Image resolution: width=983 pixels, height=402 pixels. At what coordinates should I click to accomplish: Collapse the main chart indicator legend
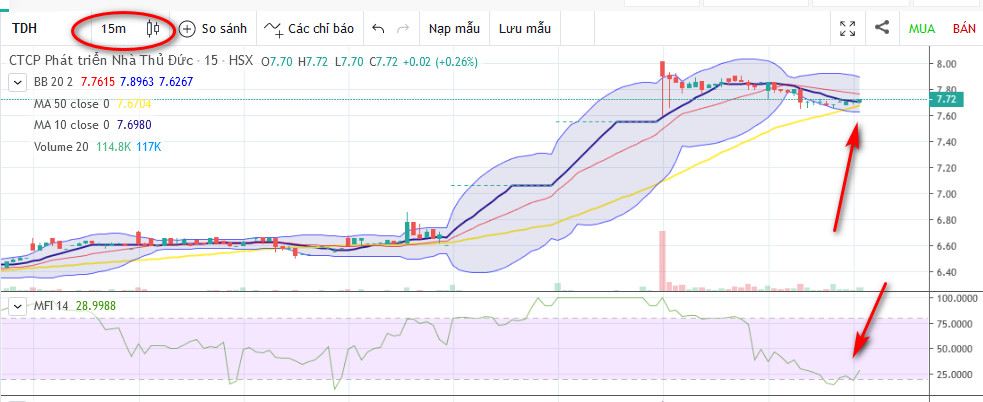click(x=18, y=82)
